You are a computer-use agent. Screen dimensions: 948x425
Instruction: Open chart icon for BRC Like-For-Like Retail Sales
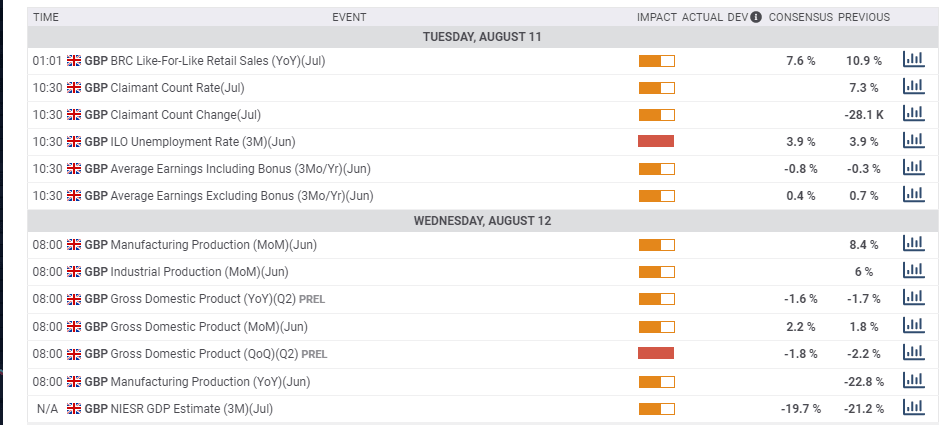tap(912, 60)
